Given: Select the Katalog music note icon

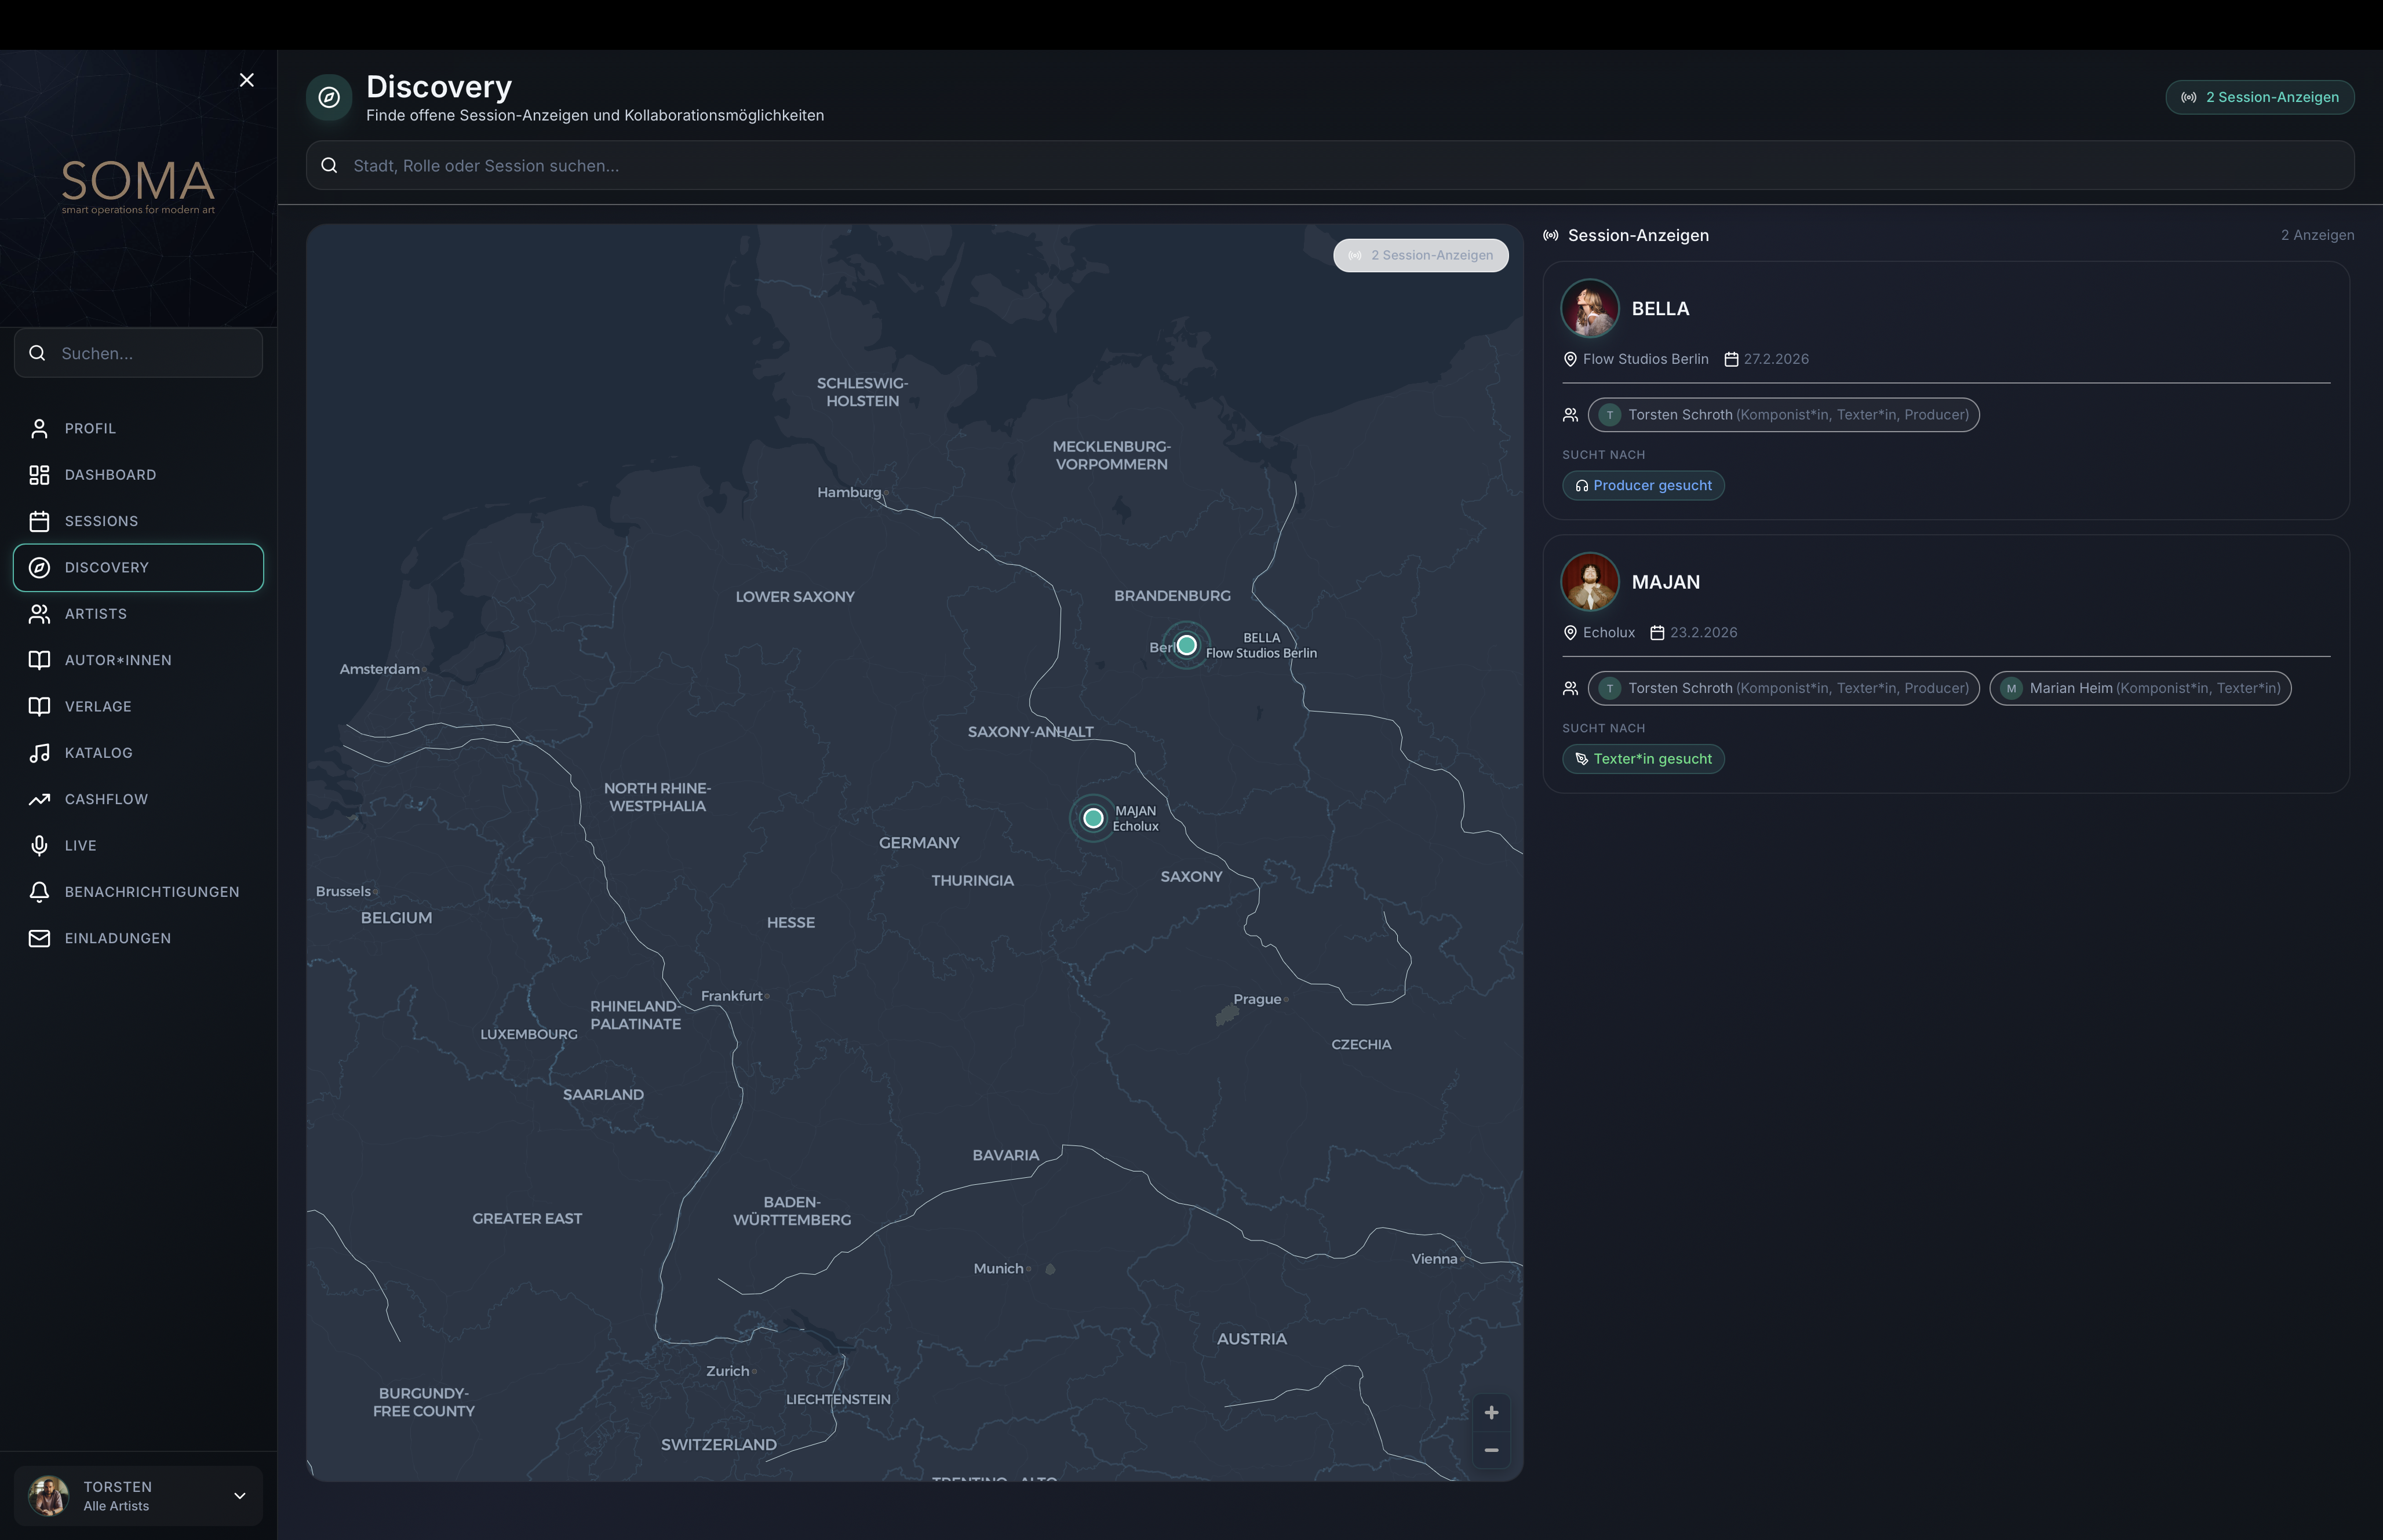Looking at the screenshot, I should pos(40,752).
